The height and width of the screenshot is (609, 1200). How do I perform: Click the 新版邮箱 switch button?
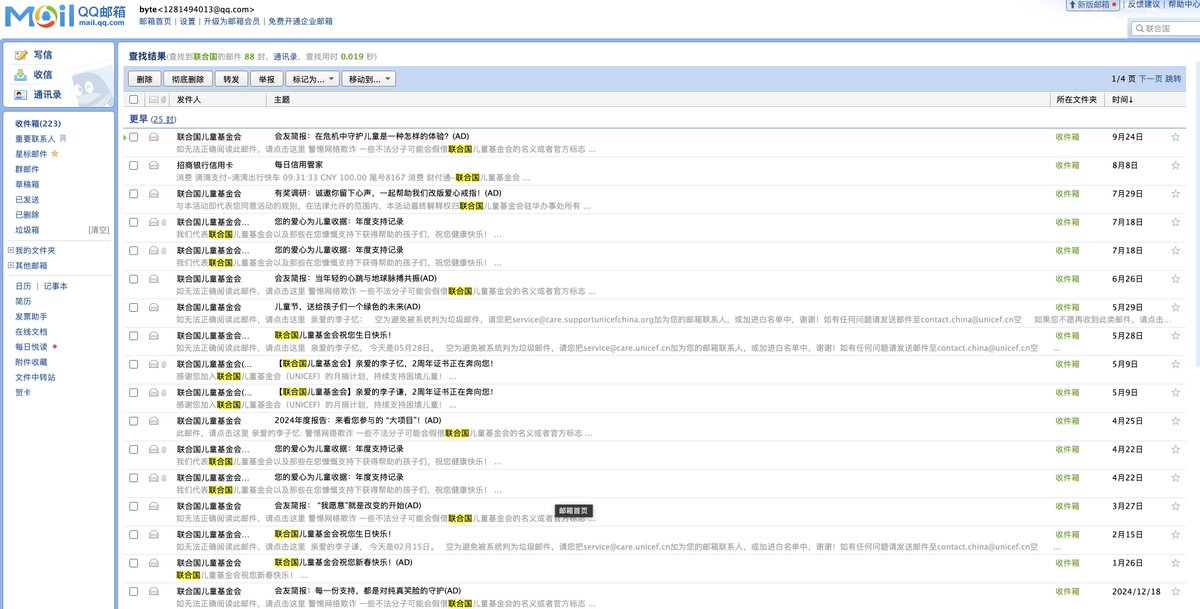coord(1093,5)
